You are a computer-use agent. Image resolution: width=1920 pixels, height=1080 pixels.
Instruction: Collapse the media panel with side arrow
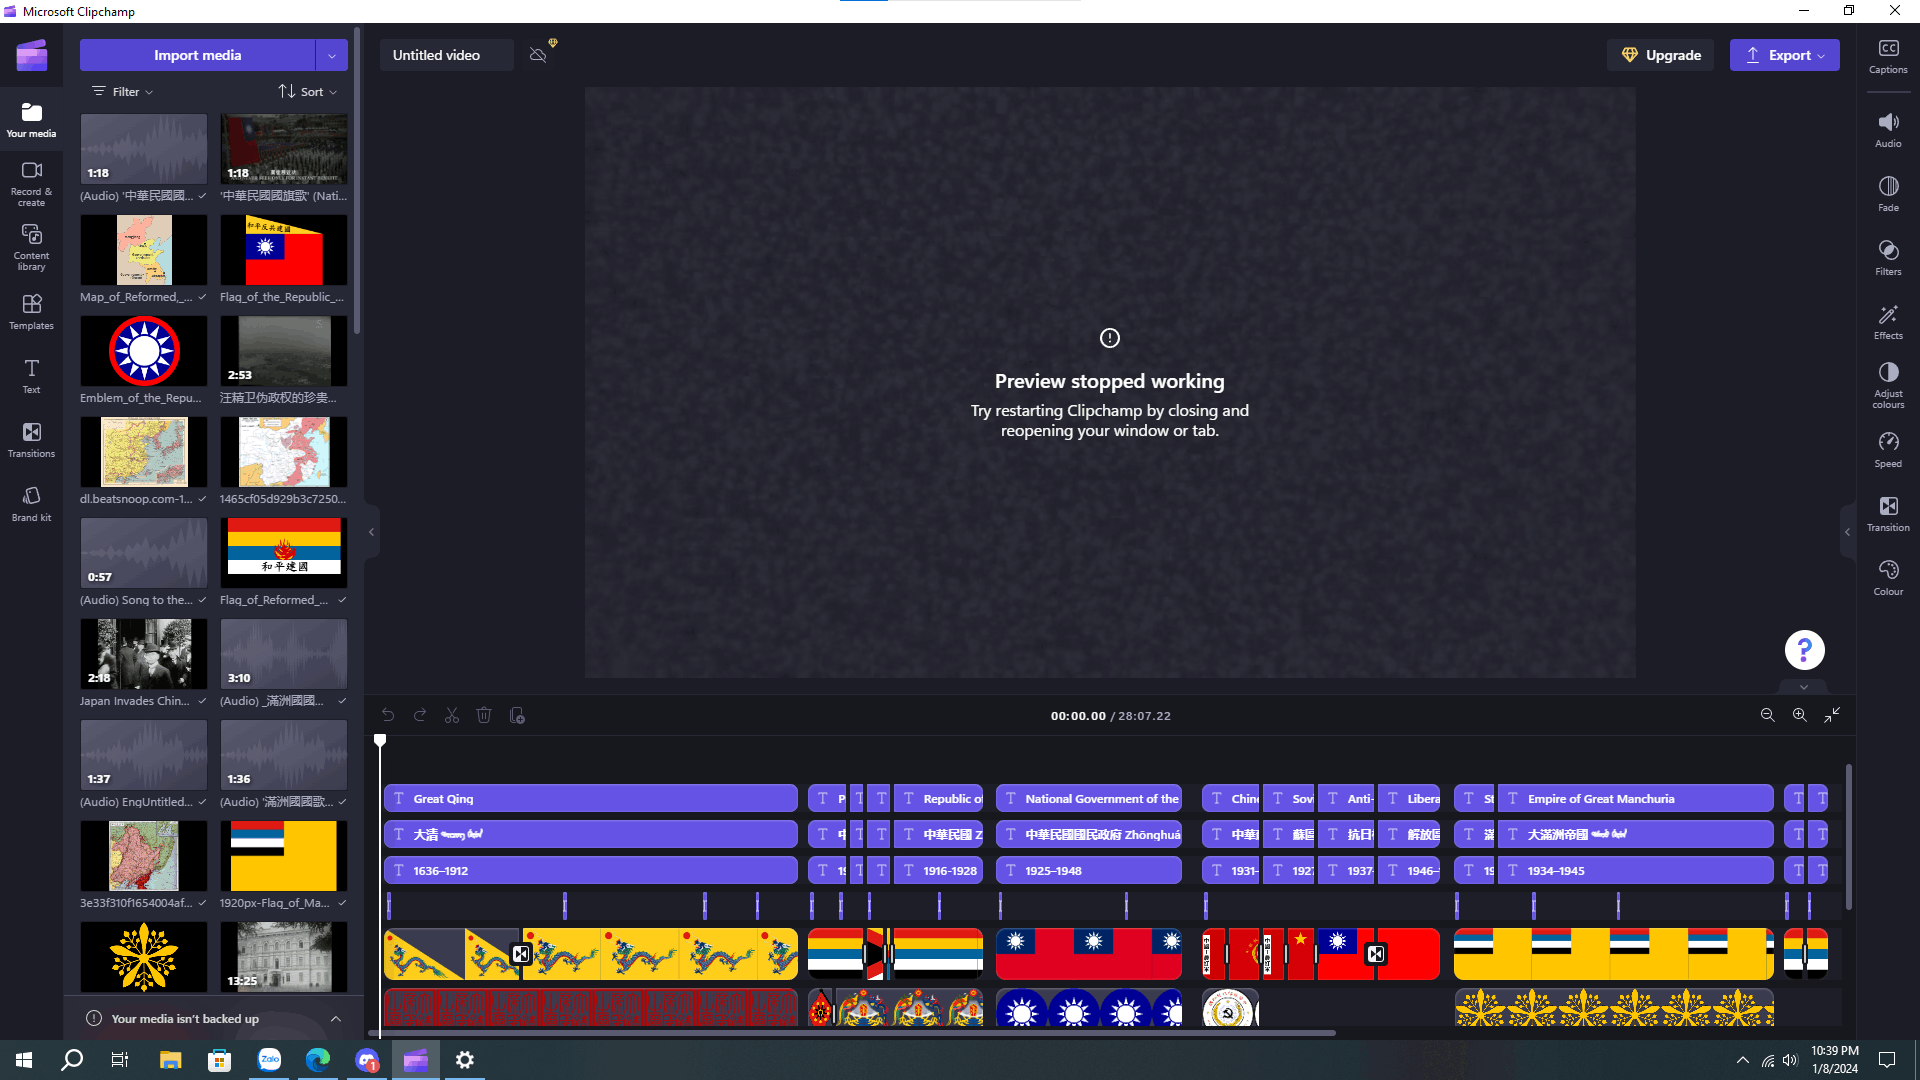tap(372, 532)
